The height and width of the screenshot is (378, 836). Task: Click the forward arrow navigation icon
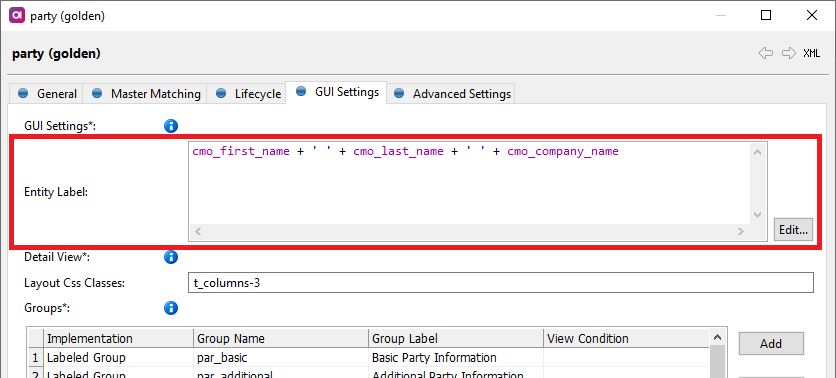(789, 53)
